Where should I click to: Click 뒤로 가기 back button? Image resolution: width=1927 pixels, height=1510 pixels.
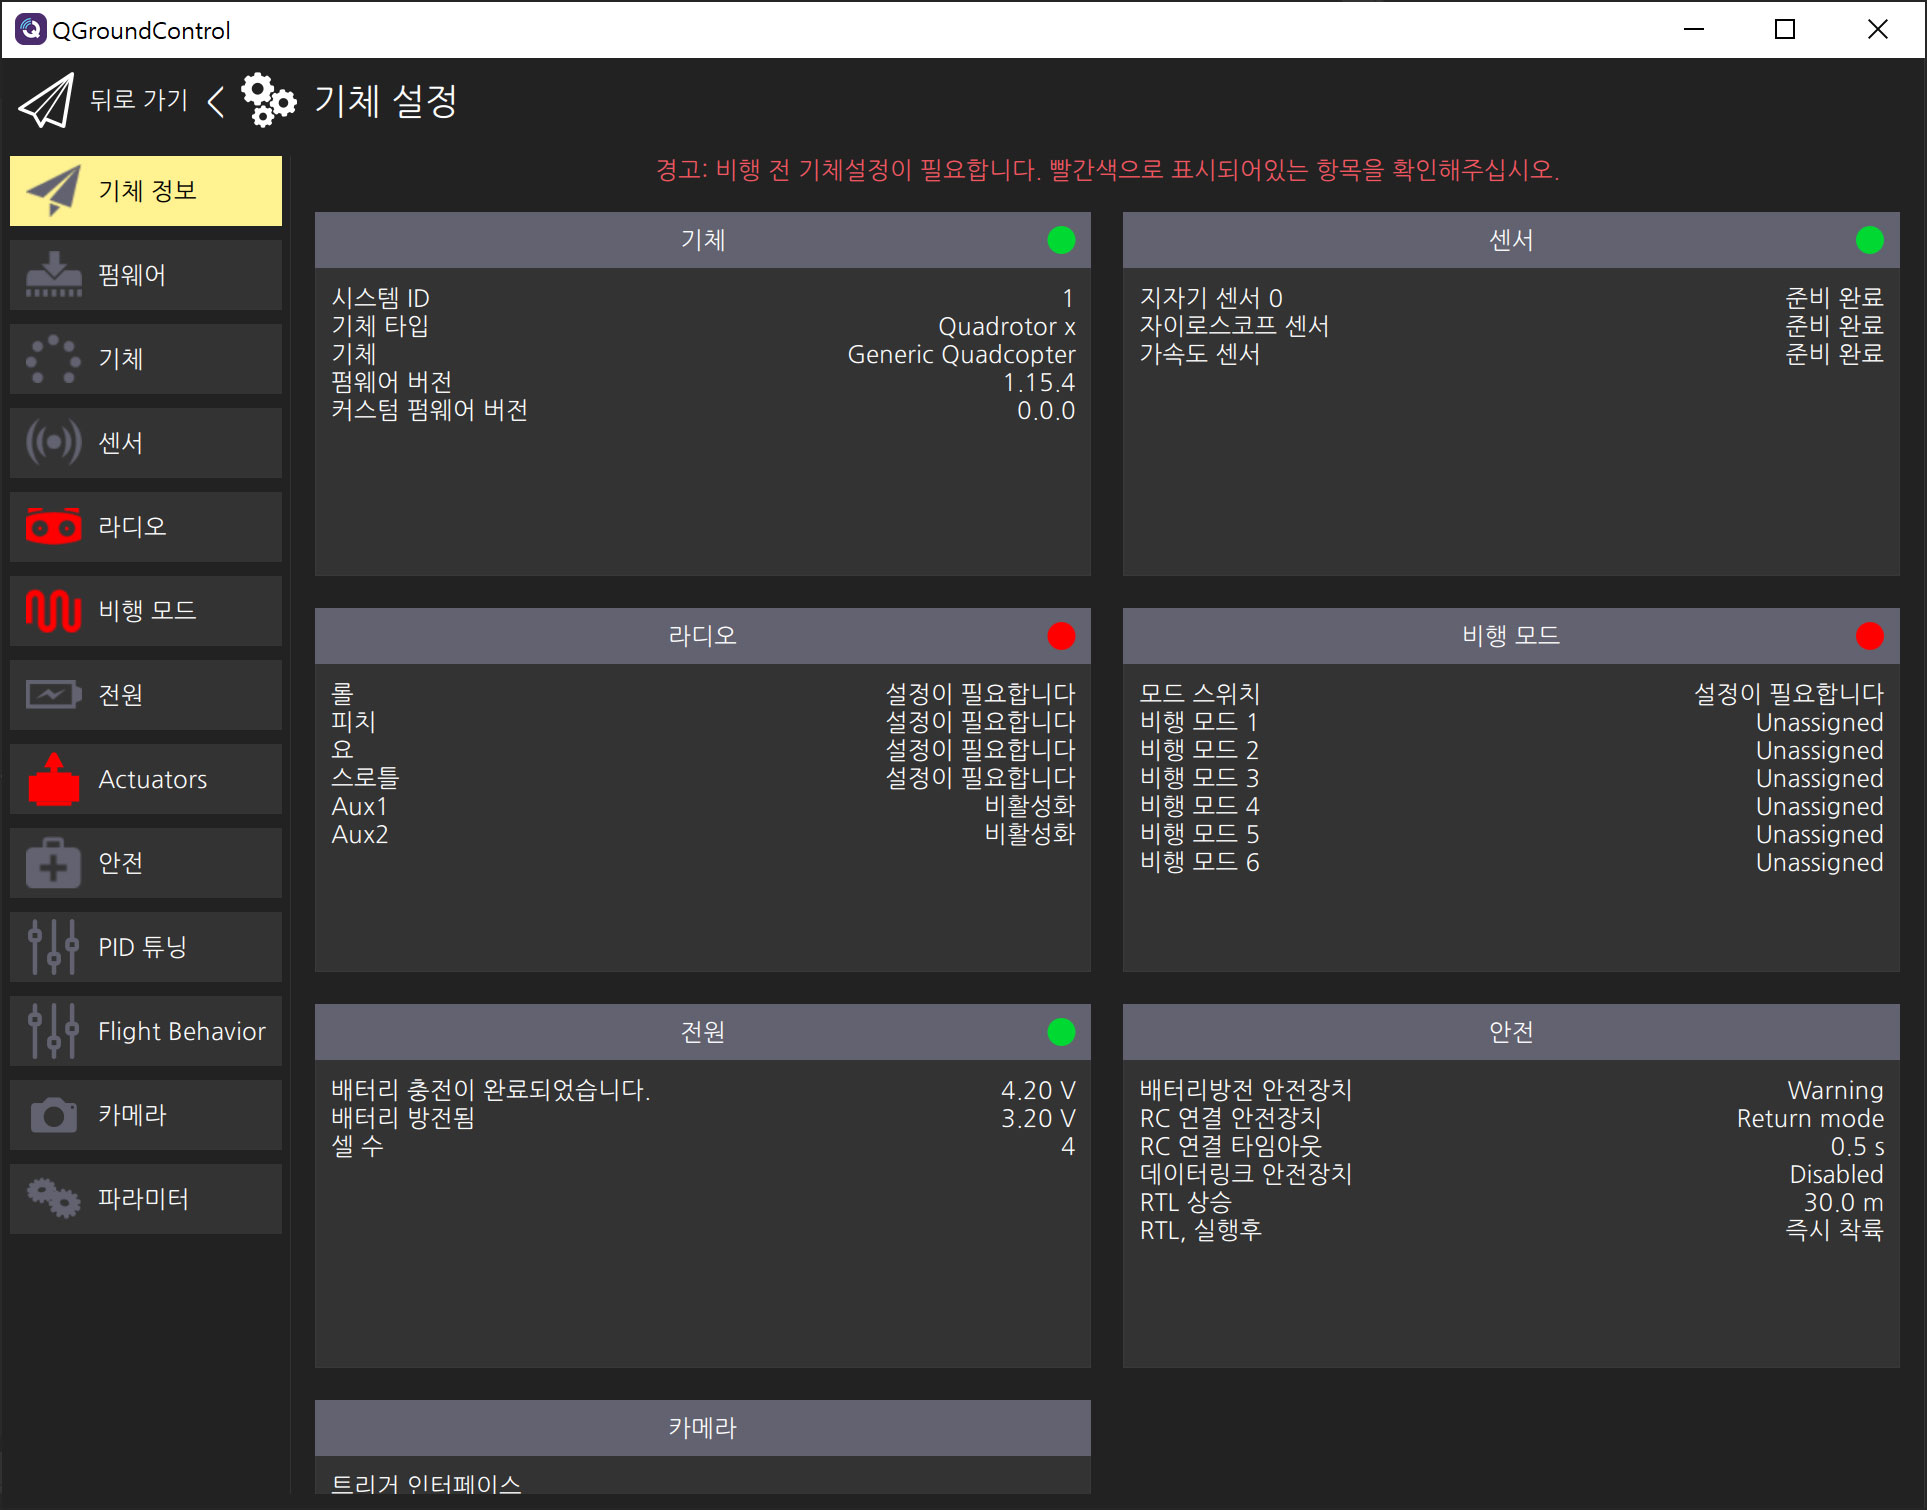139,100
